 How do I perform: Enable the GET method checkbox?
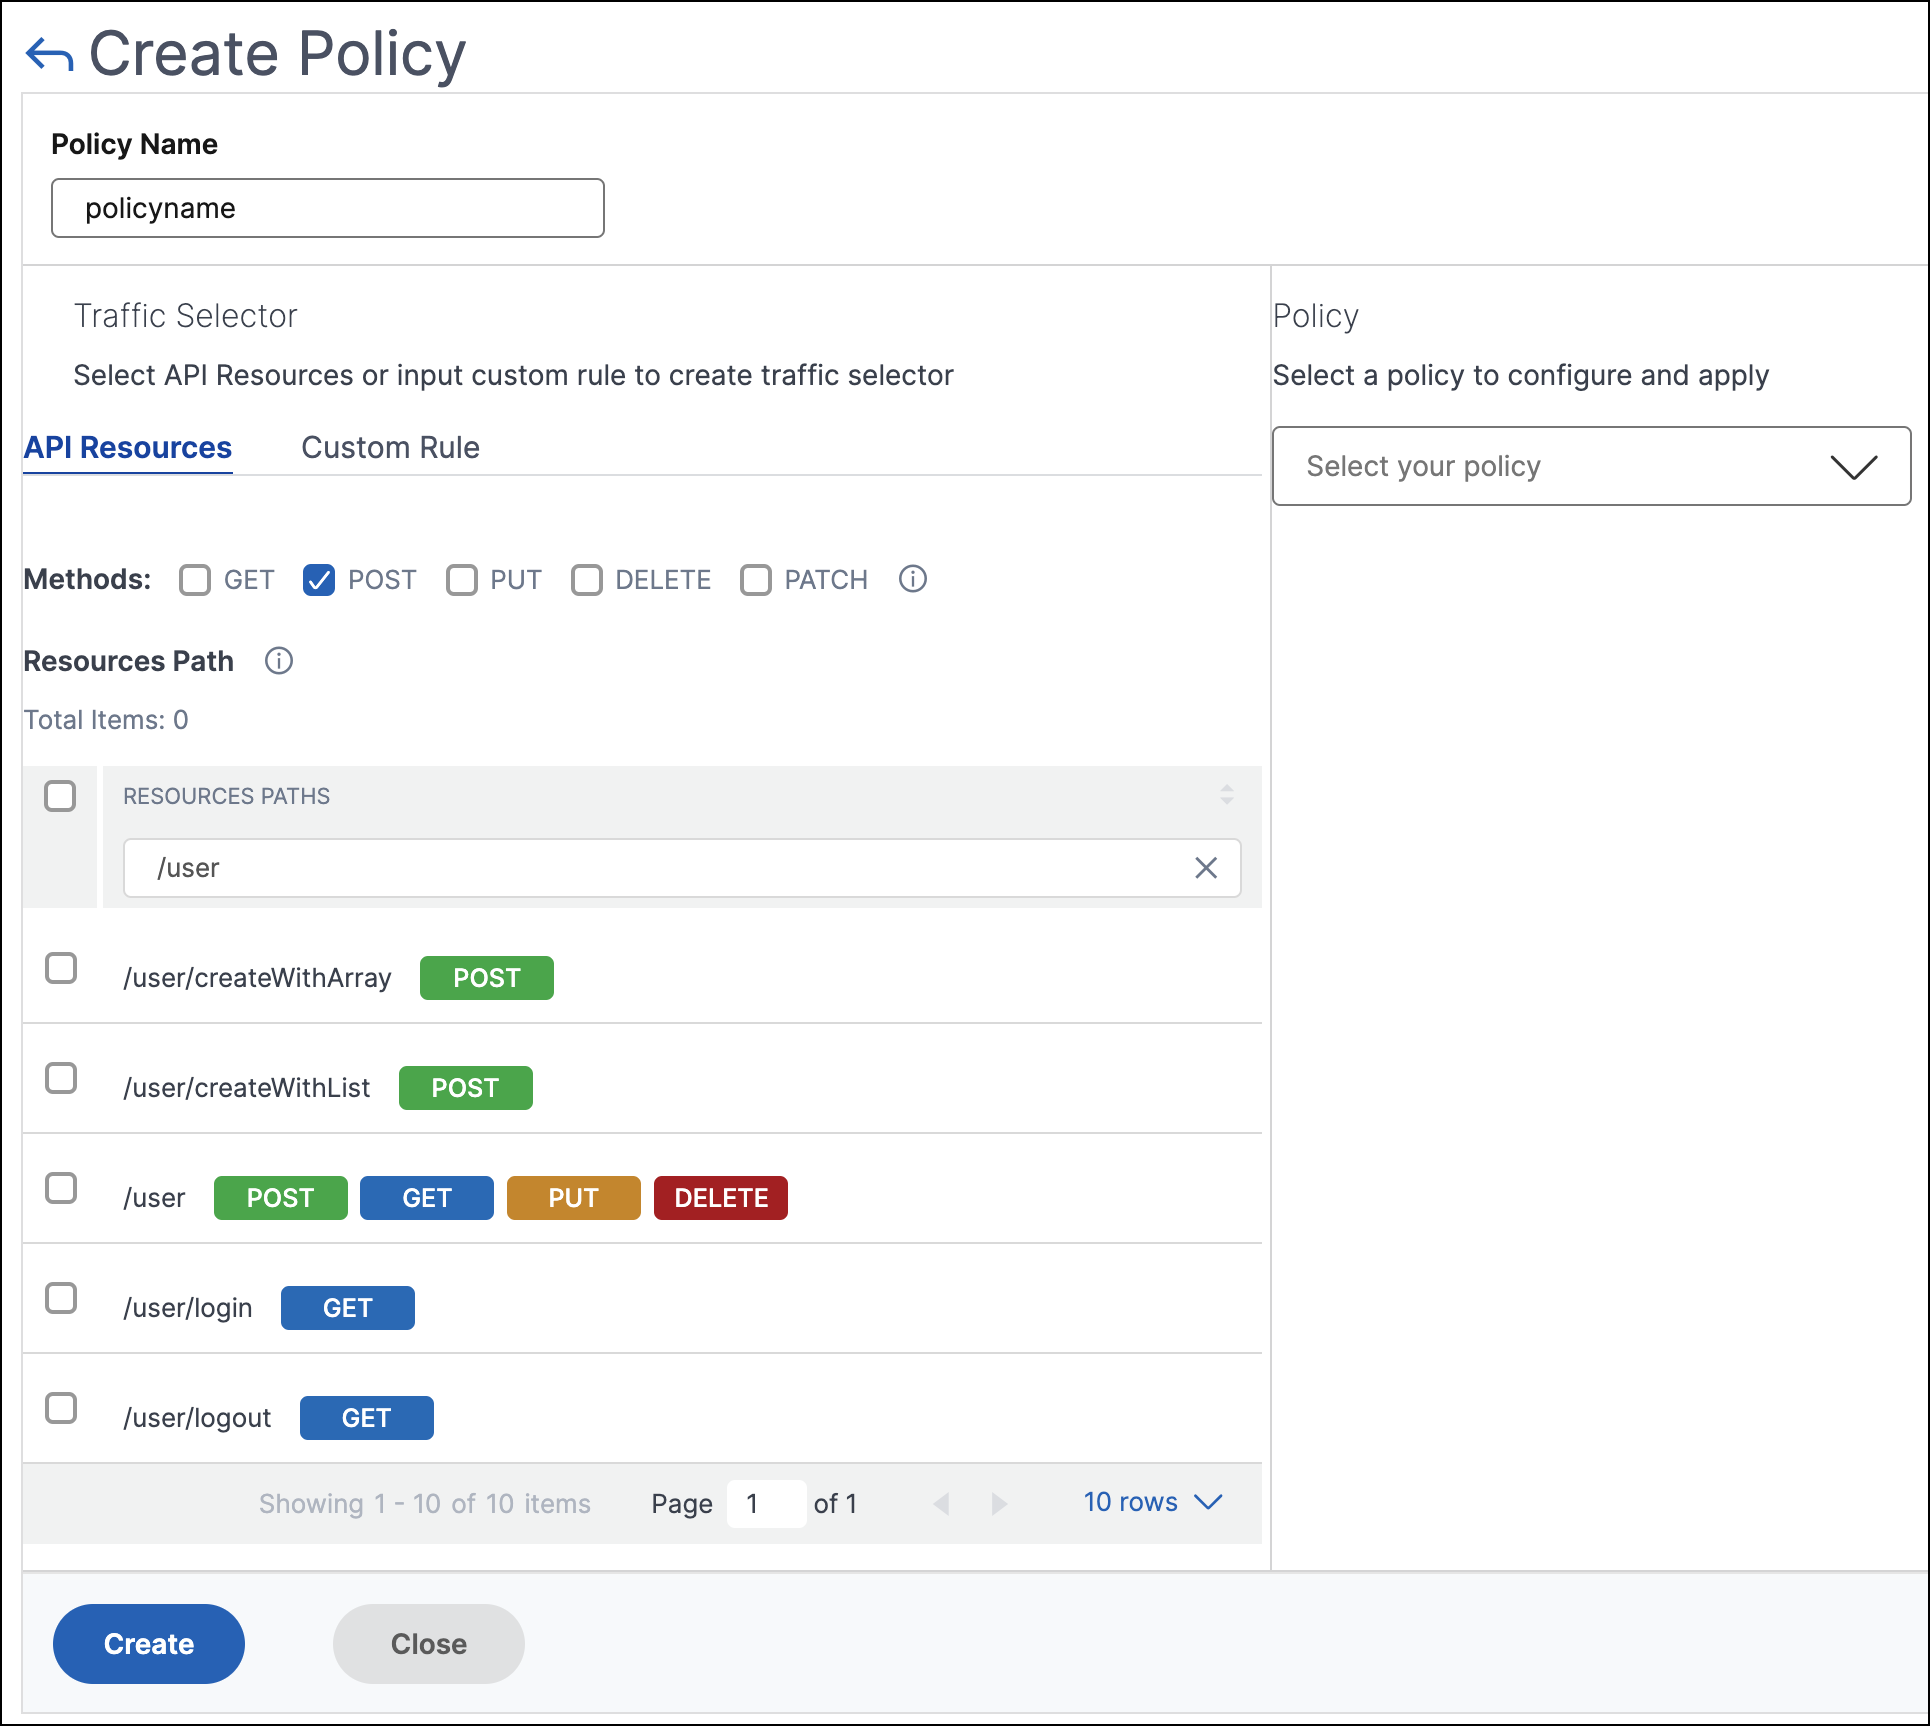coord(195,580)
